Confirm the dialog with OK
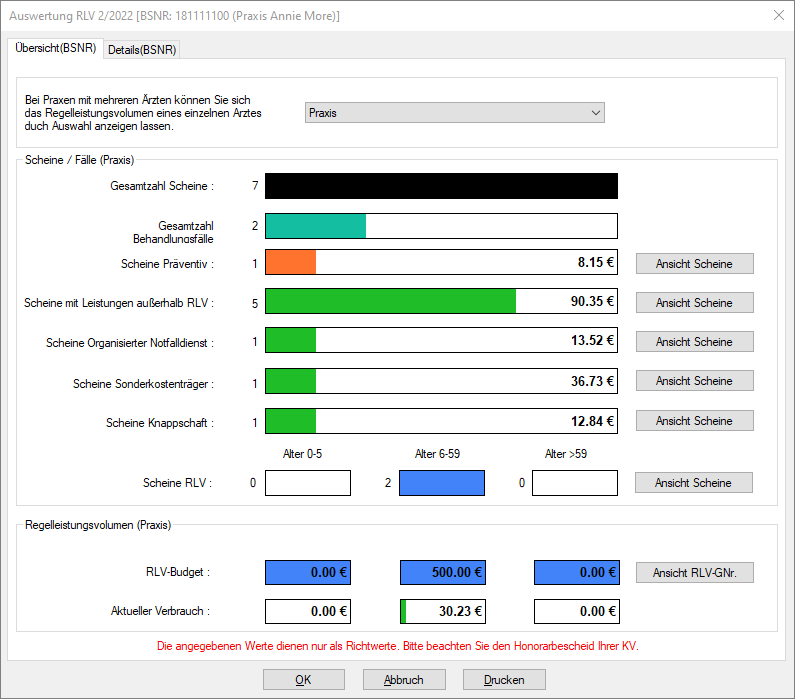The height and width of the screenshot is (699, 795). [x=303, y=680]
